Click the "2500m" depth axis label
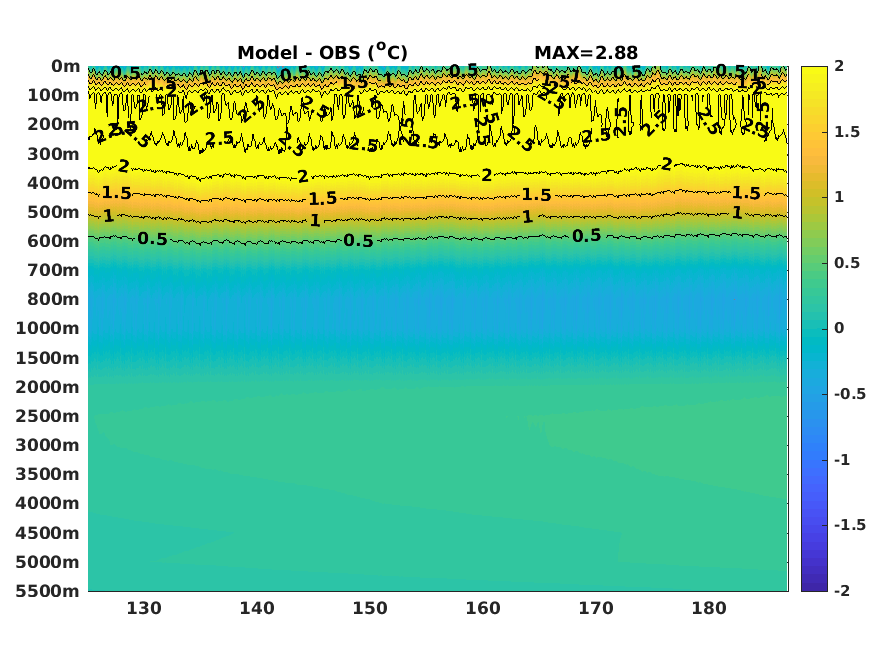The height and width of the screenshot is (656, 875). click(x=47, y=416)
